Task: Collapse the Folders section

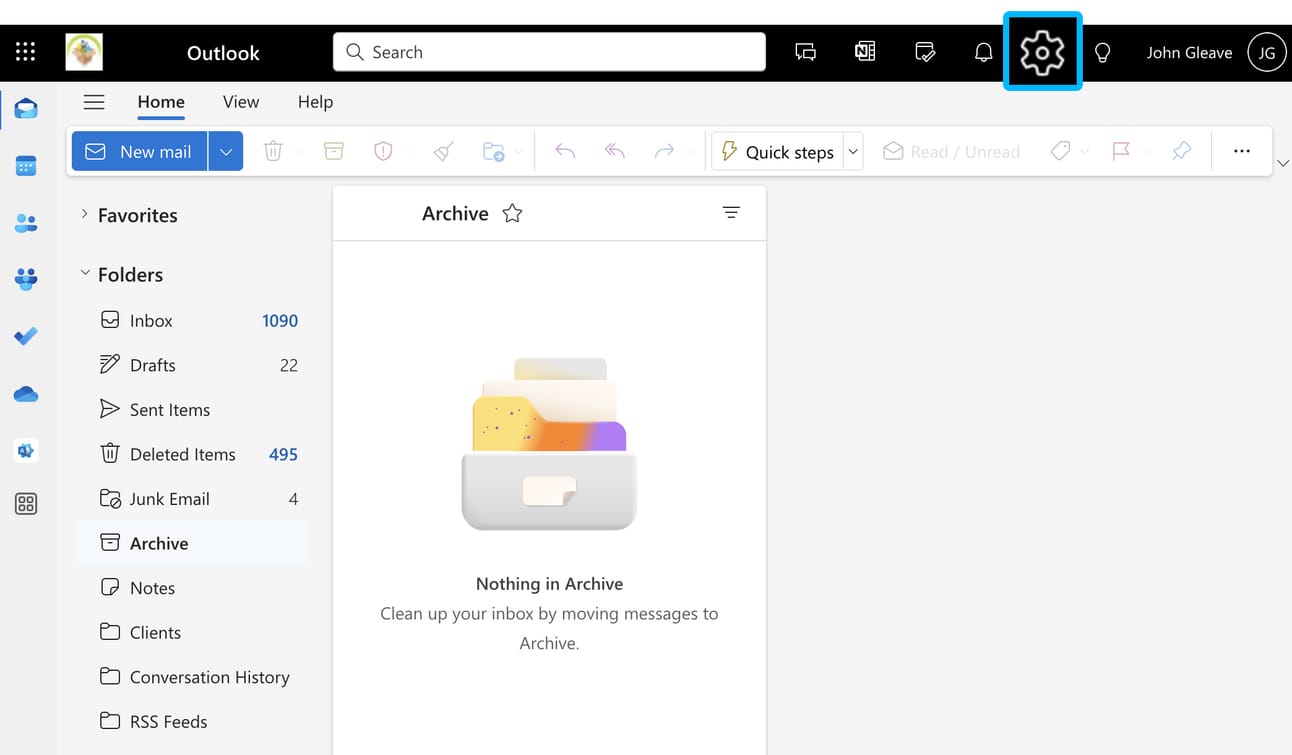Action: tap(85, 273)
